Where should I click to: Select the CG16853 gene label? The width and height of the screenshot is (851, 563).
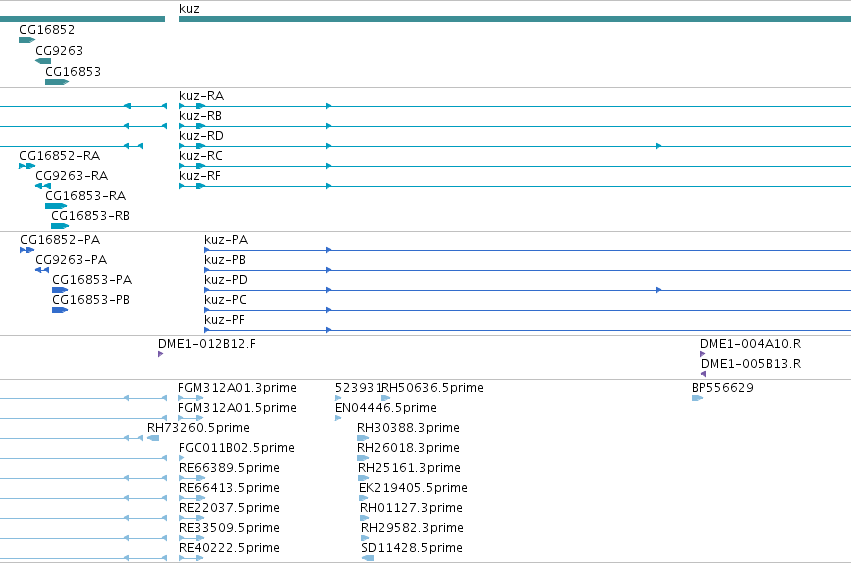click(73, 72)
